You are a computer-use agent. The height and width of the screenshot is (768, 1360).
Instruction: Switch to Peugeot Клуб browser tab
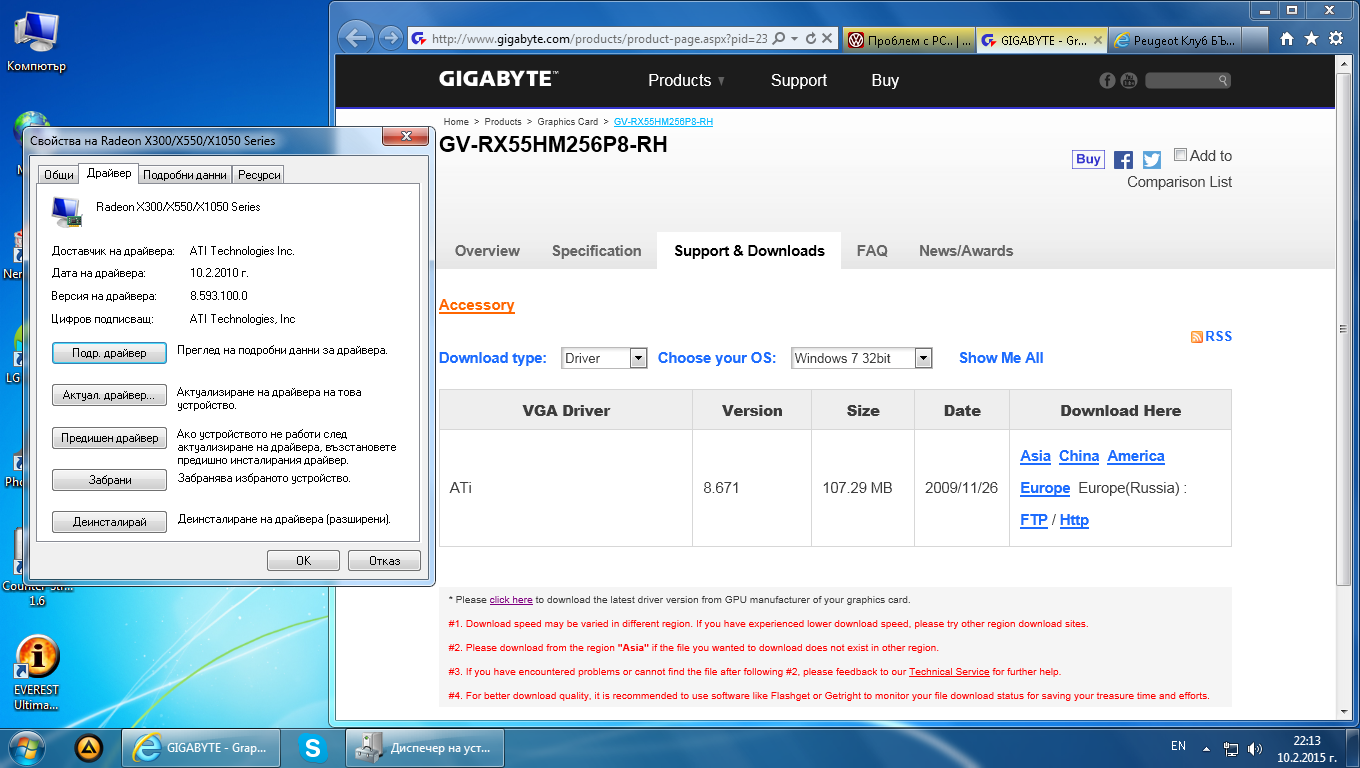pyautogui.click(x=1175, y=41)
